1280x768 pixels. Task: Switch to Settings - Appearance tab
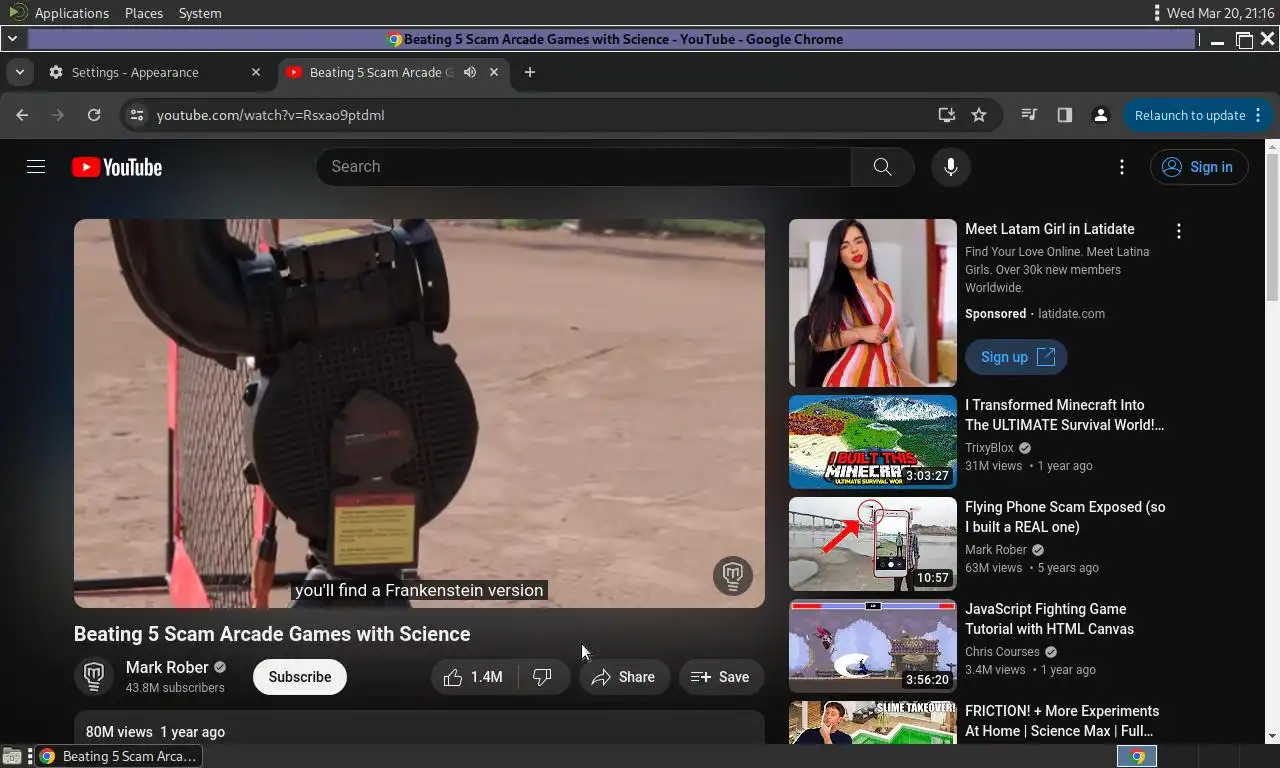(x=155, y=72)
